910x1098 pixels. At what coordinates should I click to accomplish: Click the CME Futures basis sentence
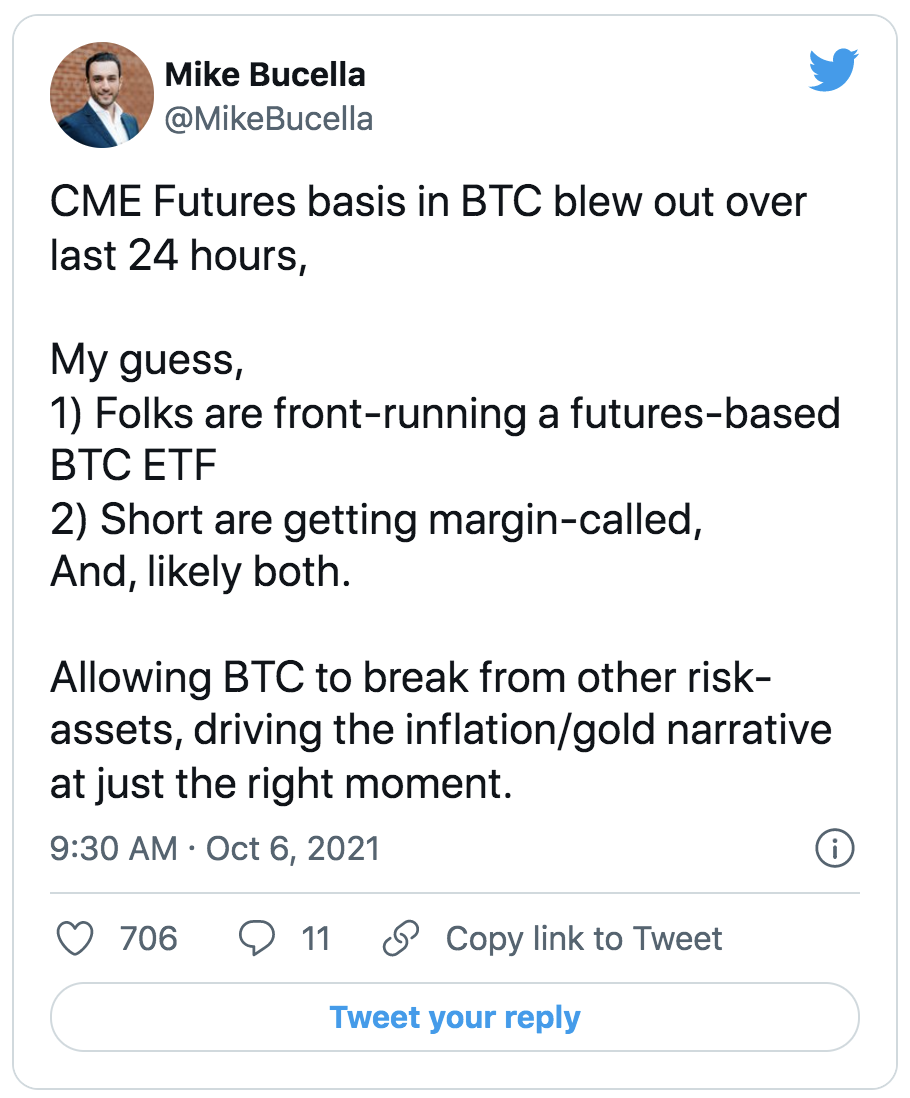click(428, 228)
